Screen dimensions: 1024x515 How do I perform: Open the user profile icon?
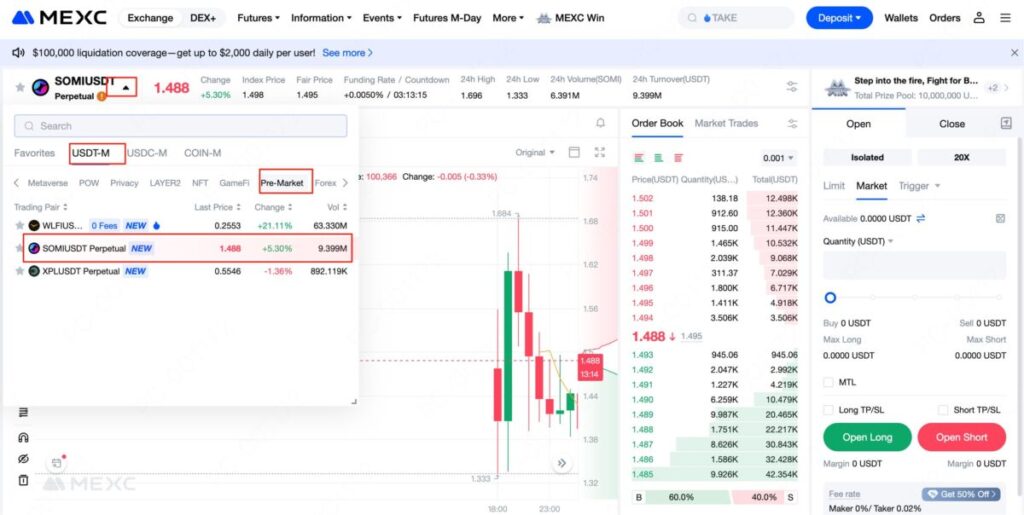[x=979, y=18]
